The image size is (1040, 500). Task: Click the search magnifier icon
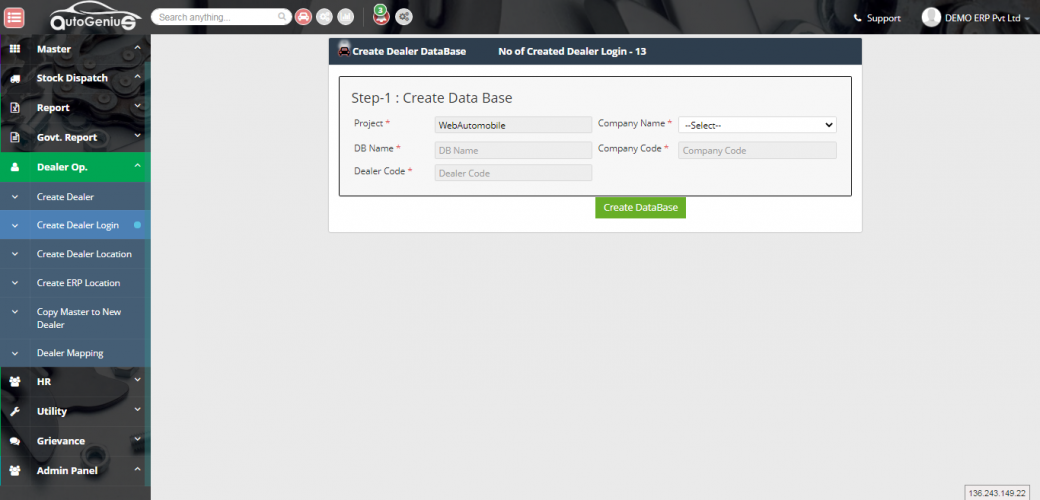(282, 17)
